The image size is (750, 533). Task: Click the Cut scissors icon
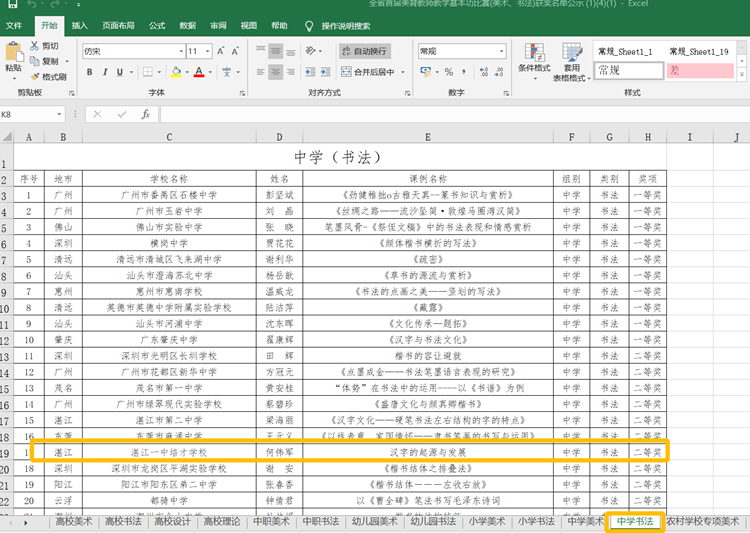pos(34,46)
